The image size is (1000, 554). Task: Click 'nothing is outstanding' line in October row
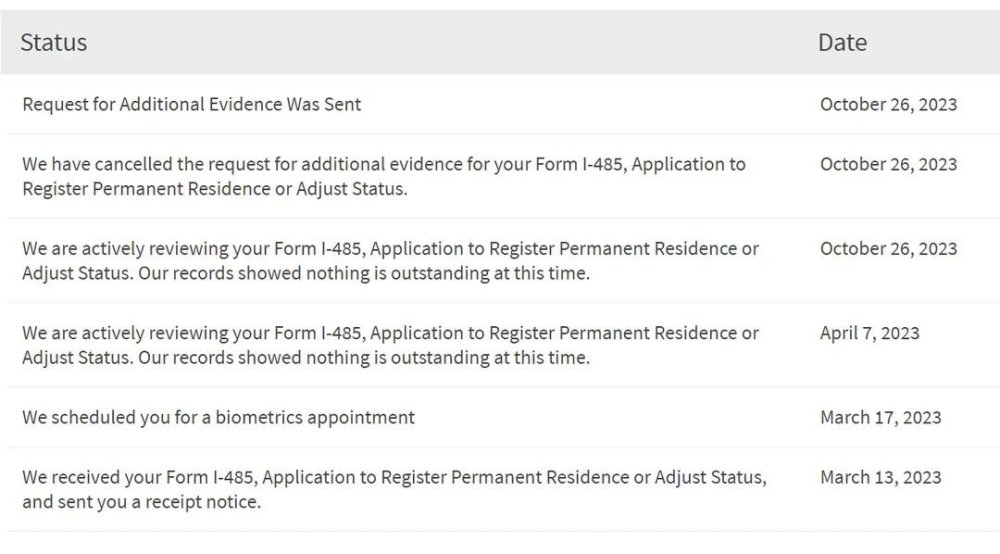coord(306,273)
